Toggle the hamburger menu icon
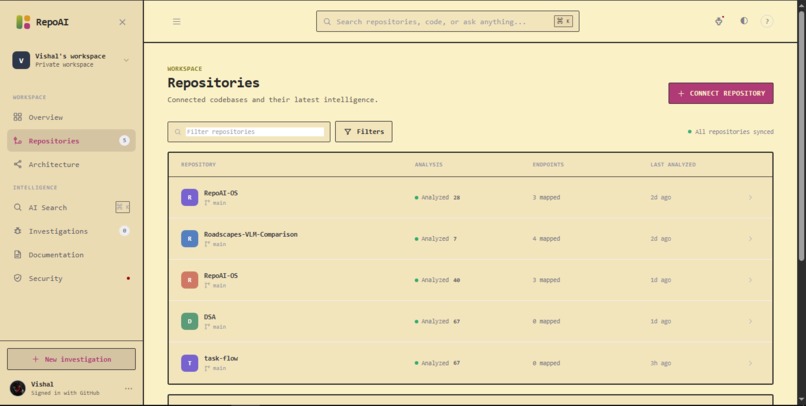This screenshot has width=806, height=406. pos(176,22)
